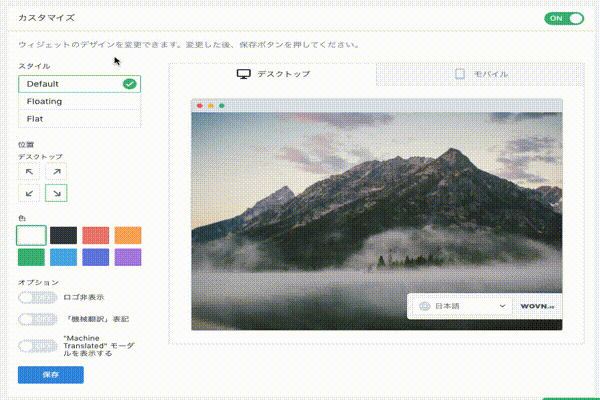Viewport: 600px width, 400px height.
Task: Pick the red color swatch
Action: coord(96,235)
